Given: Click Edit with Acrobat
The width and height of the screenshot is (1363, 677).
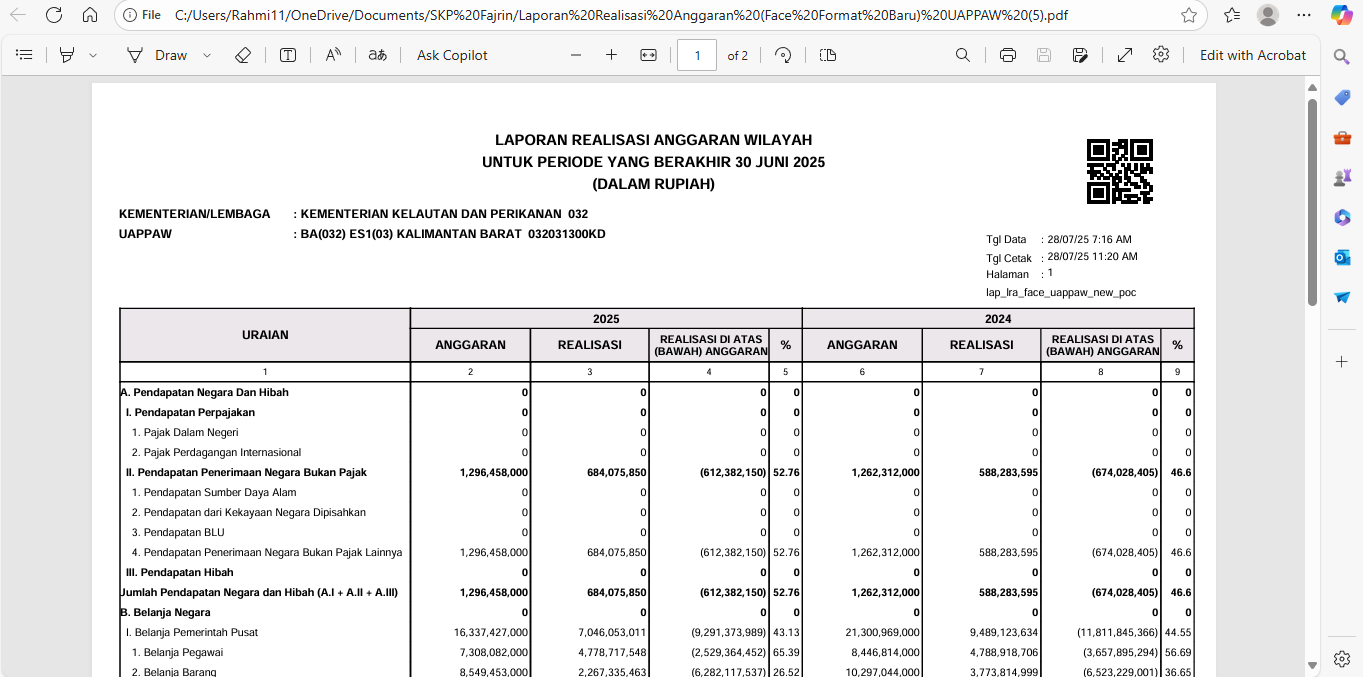Looking at the screenshot, I should click(x=1253, y=55).
